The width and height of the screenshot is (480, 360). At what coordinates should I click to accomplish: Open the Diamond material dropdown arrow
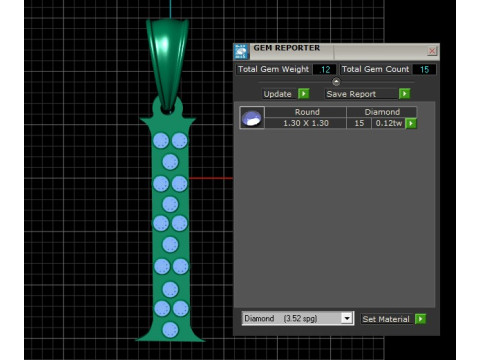pos(347,318)
